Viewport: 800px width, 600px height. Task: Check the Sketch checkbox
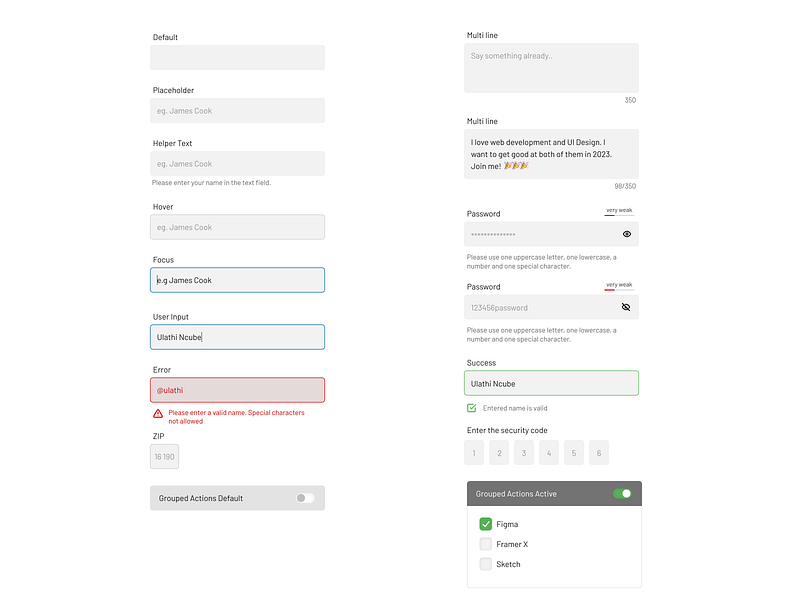click(486, 563)
